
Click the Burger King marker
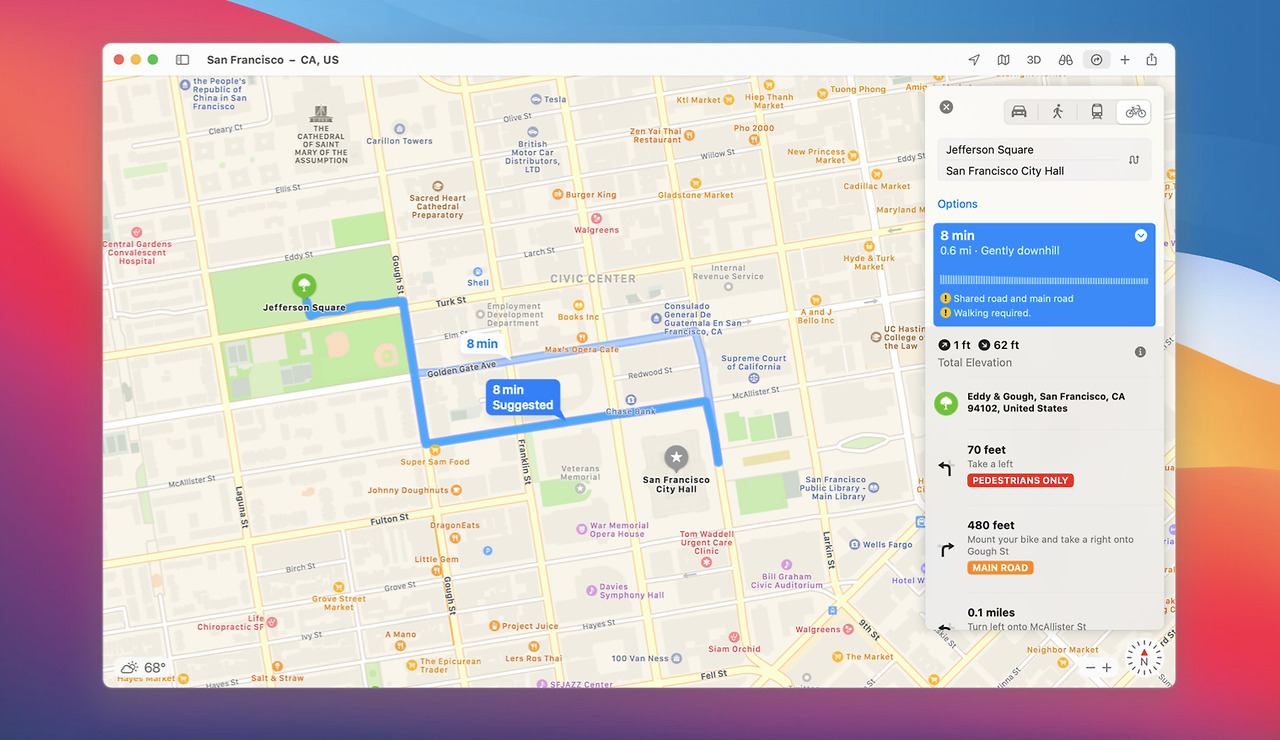click(558, 195)
